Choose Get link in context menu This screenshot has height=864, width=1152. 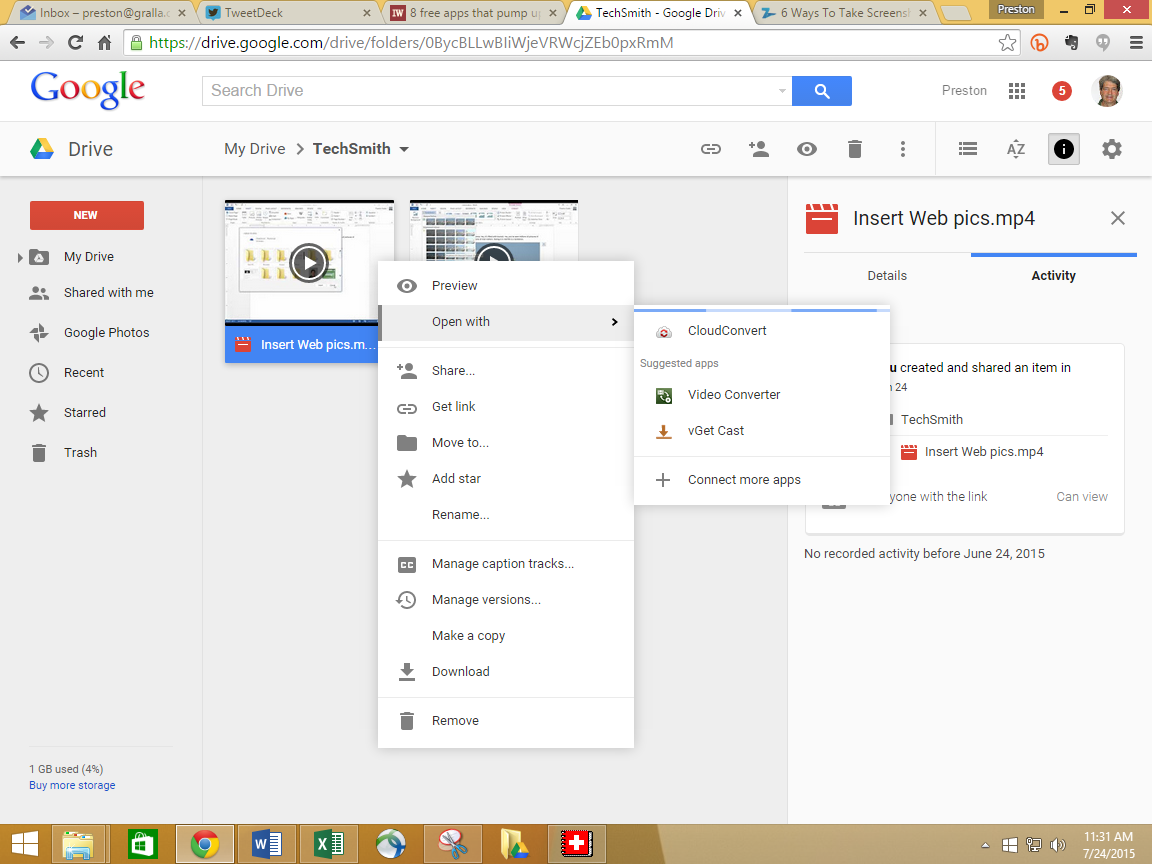point(505,407)
